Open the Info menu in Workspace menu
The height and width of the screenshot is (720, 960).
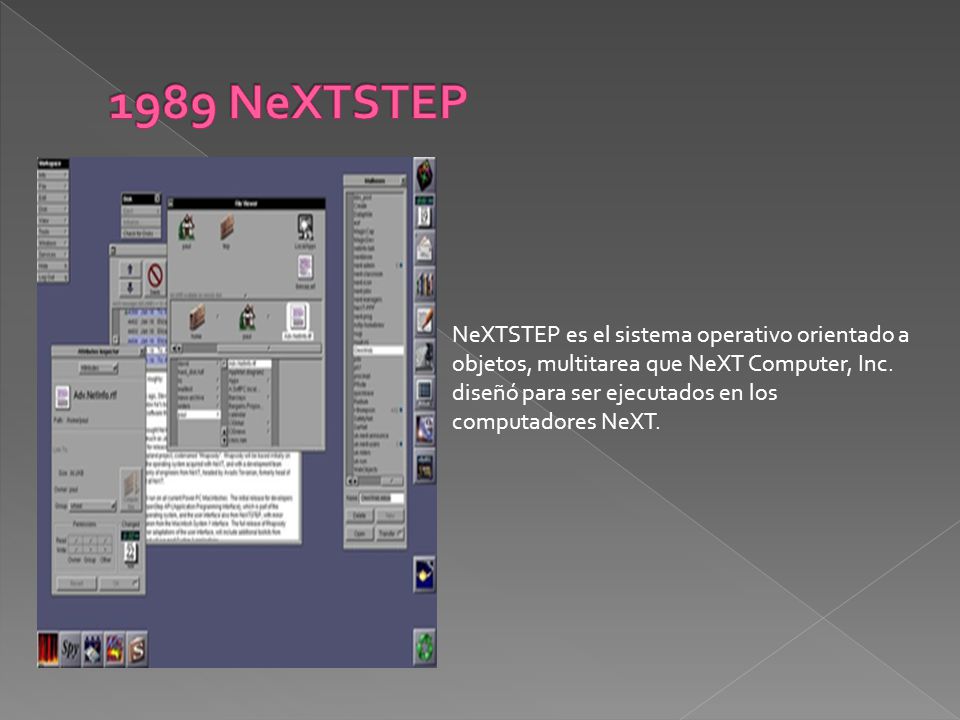click(53, 175)
